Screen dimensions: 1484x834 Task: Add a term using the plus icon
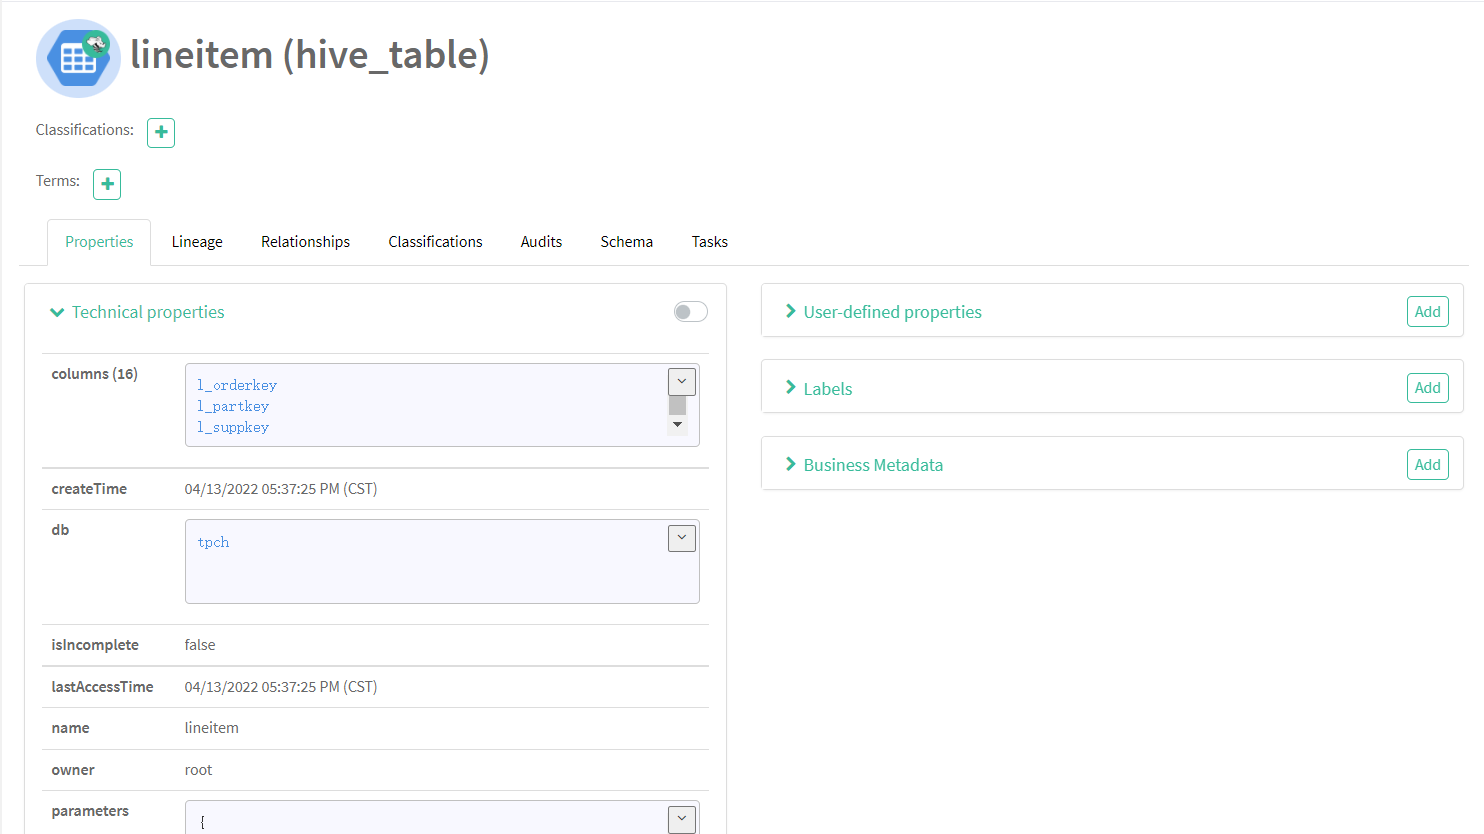106,183
